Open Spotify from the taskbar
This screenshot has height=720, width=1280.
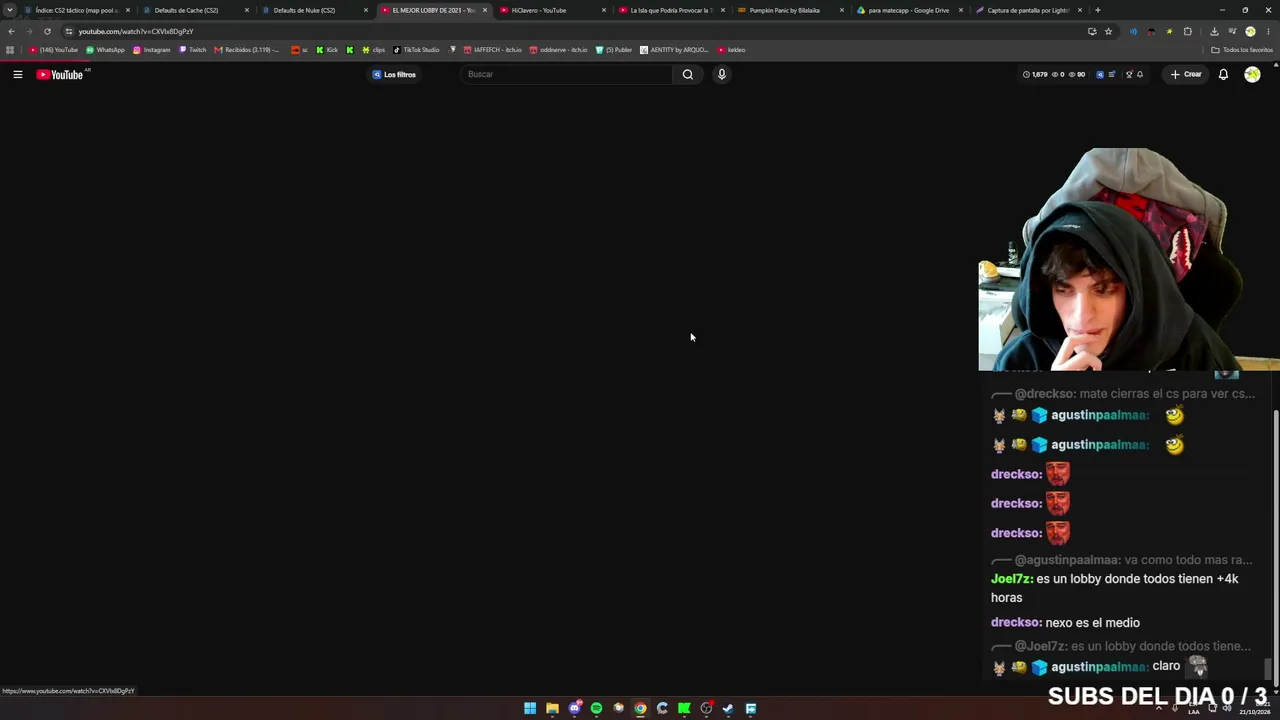596,708
